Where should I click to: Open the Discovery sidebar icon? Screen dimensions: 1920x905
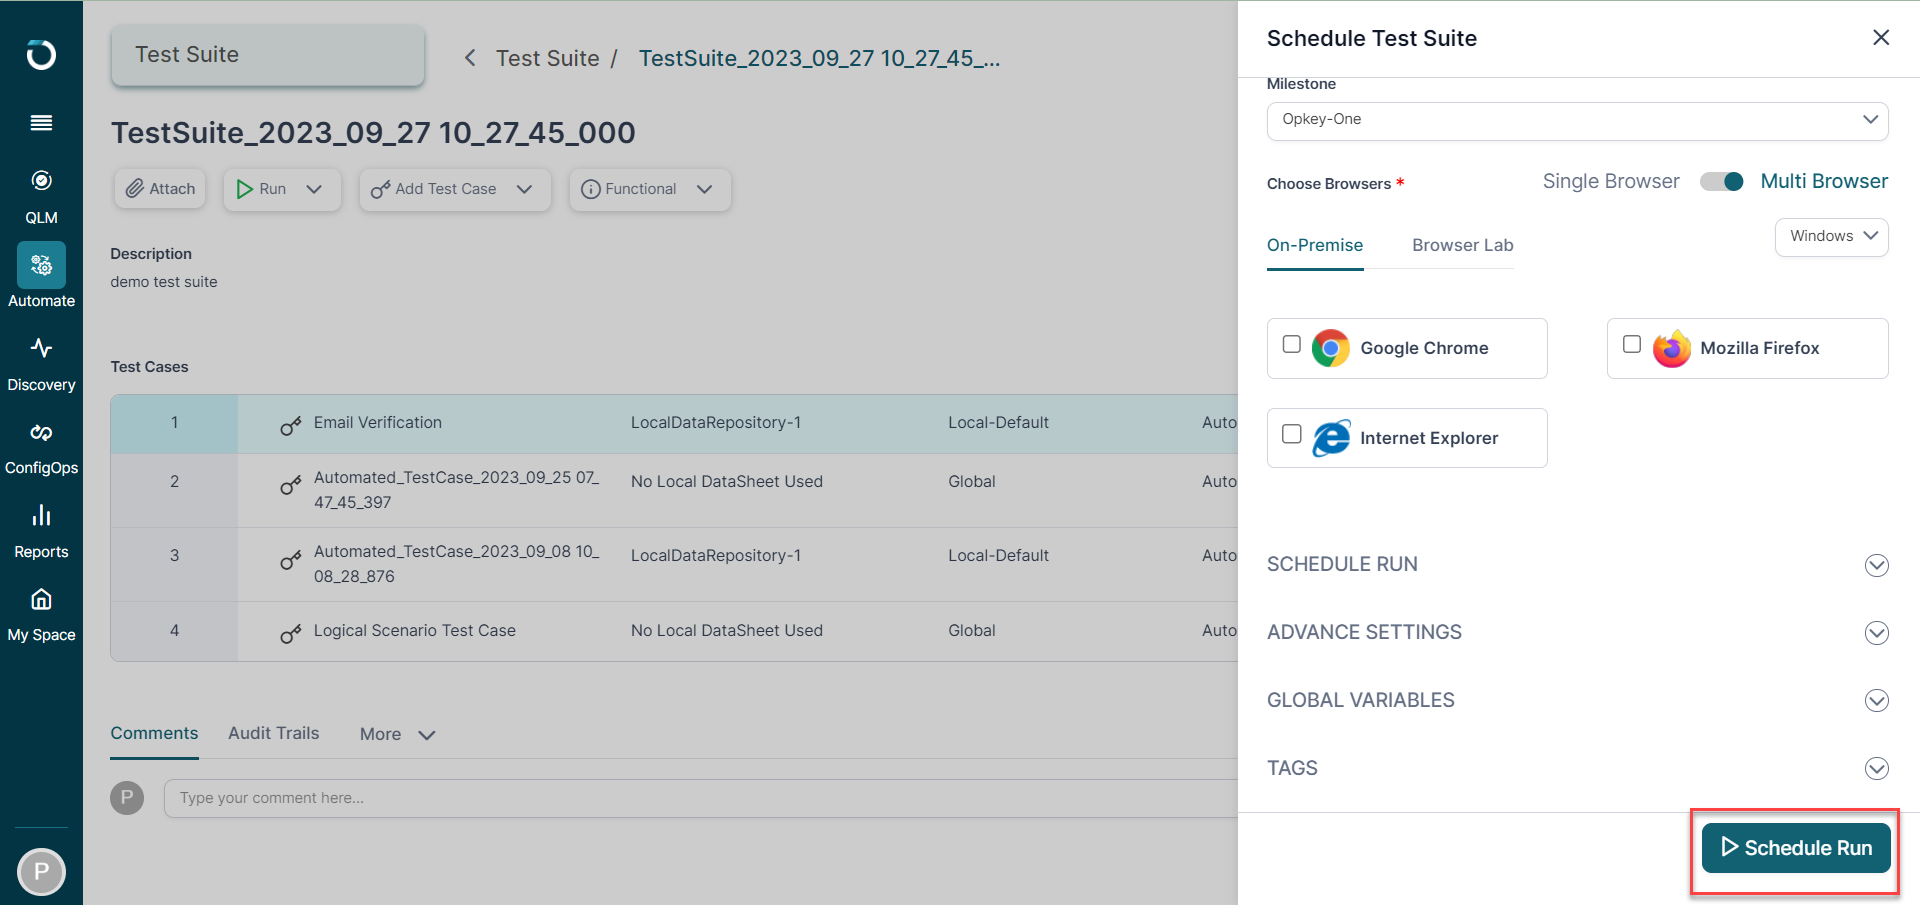(41, 348)
